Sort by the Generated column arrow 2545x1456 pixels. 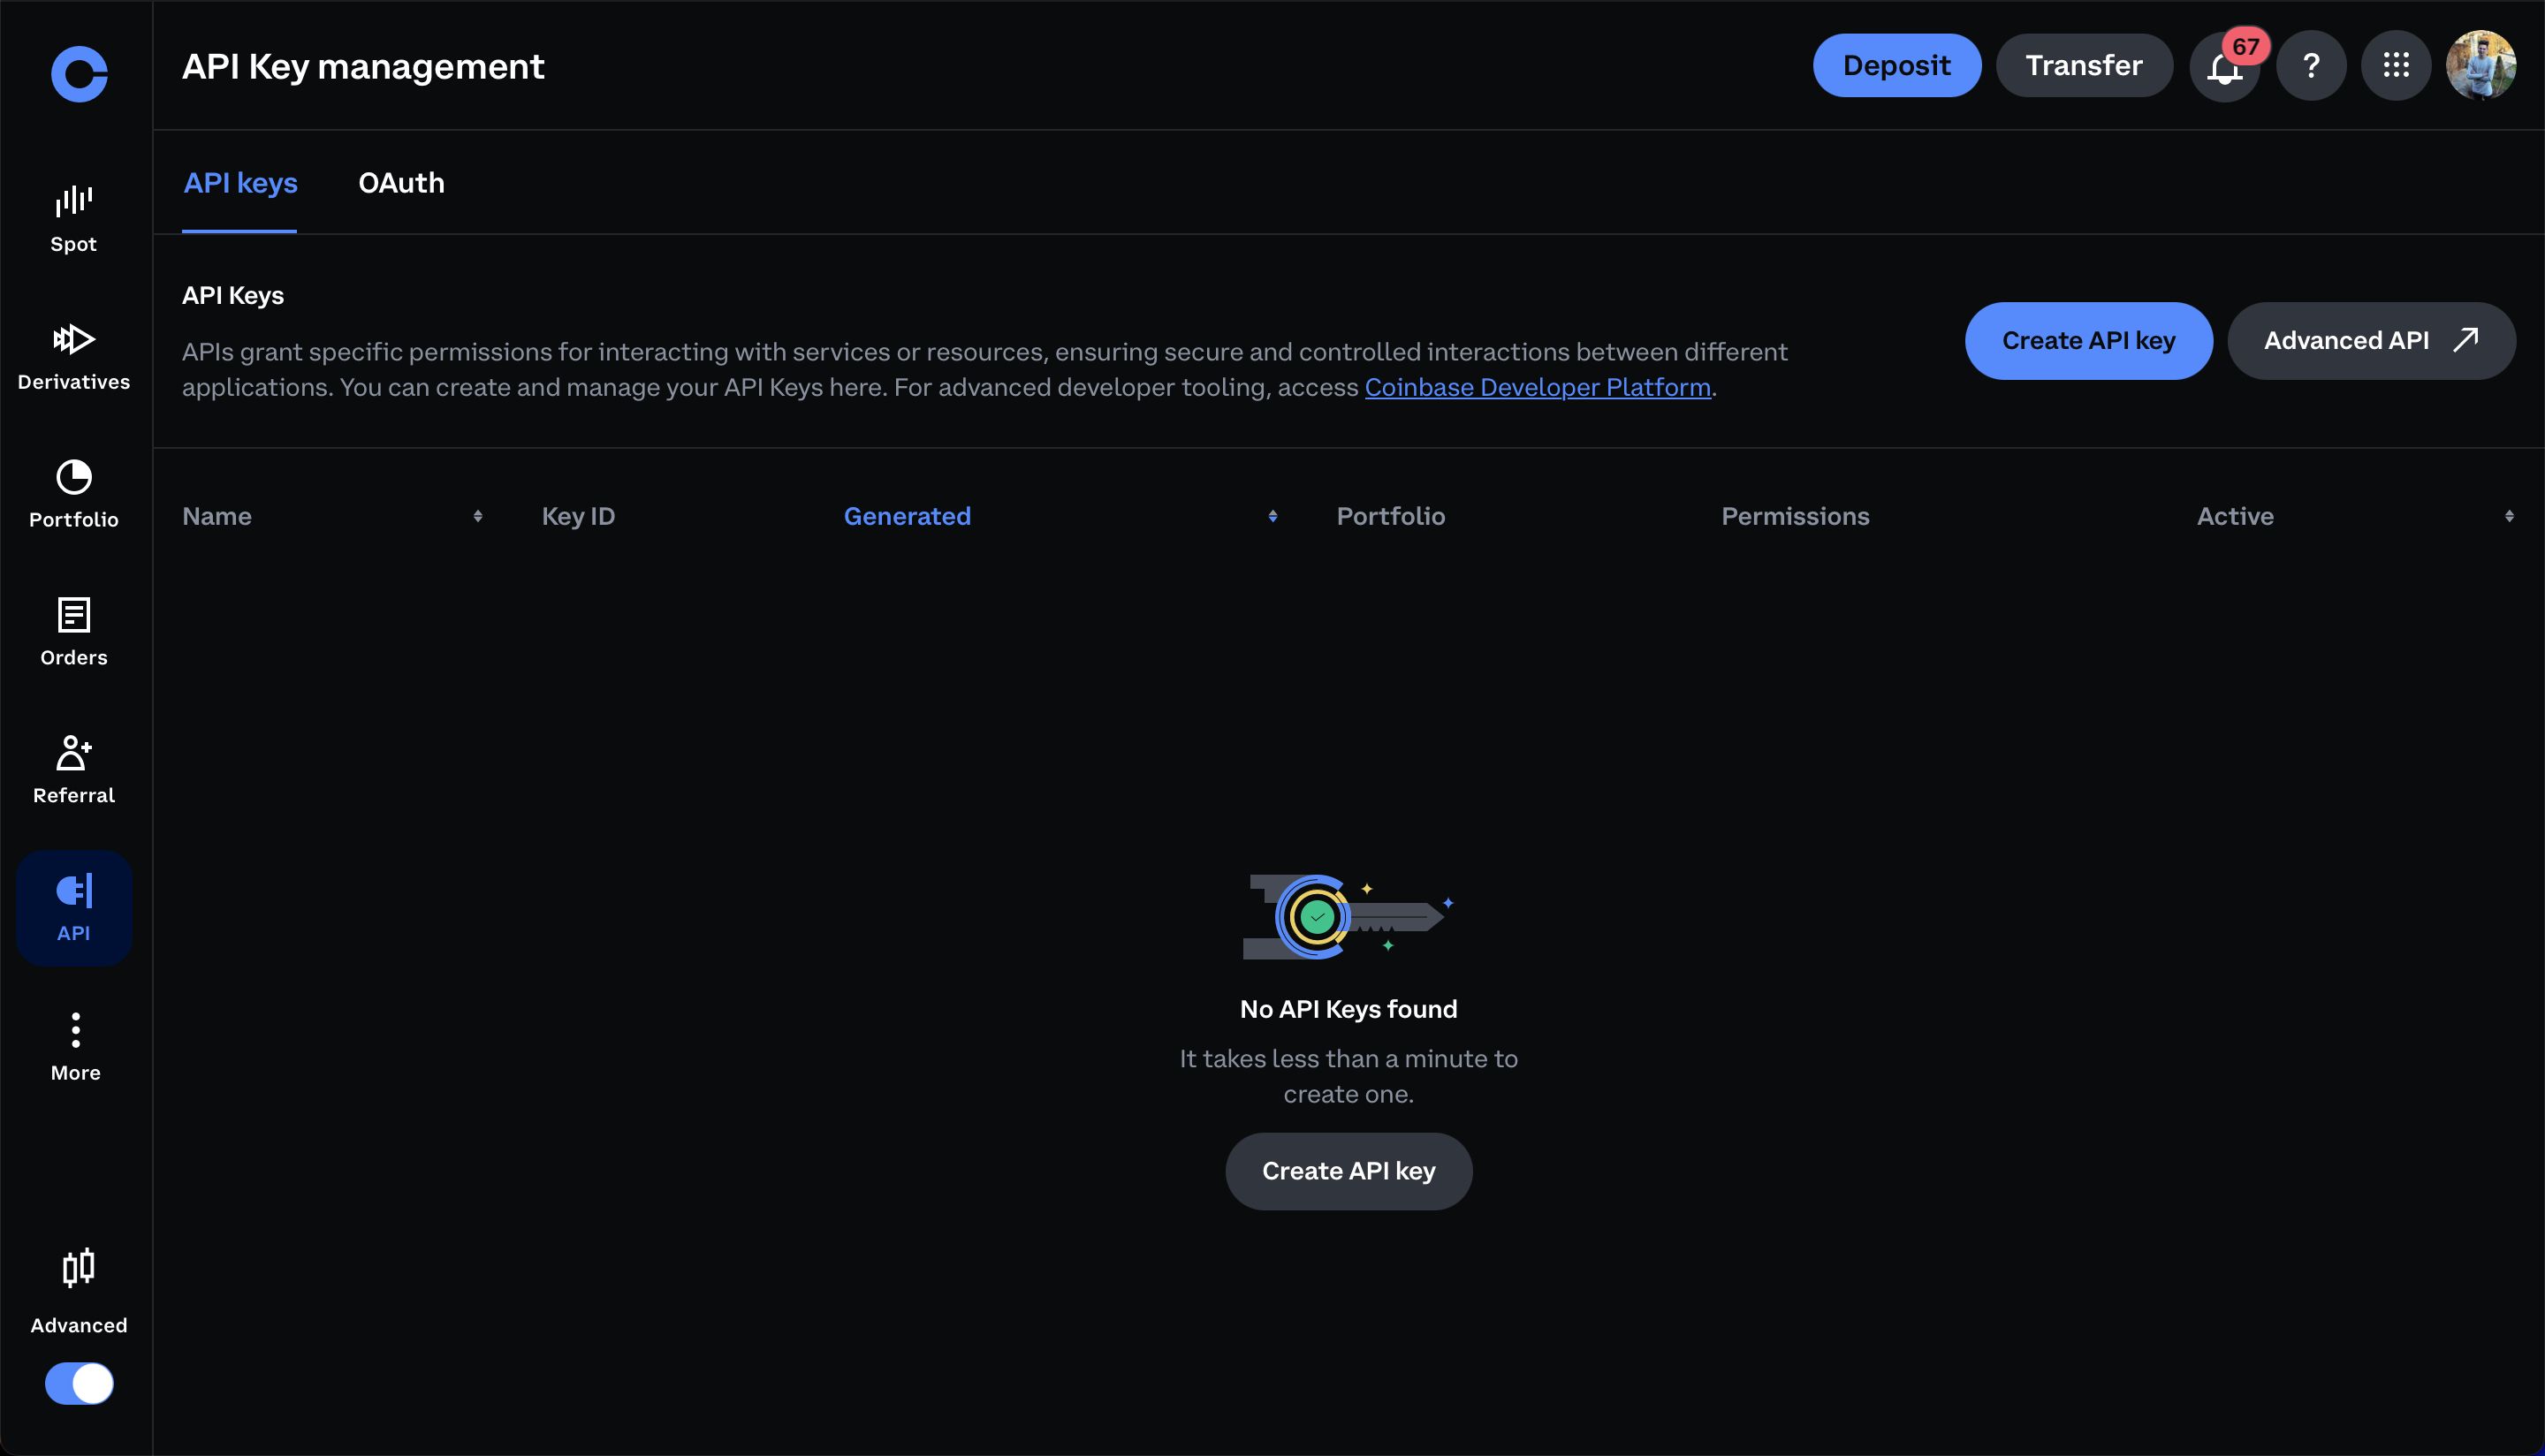[1273, 516]
